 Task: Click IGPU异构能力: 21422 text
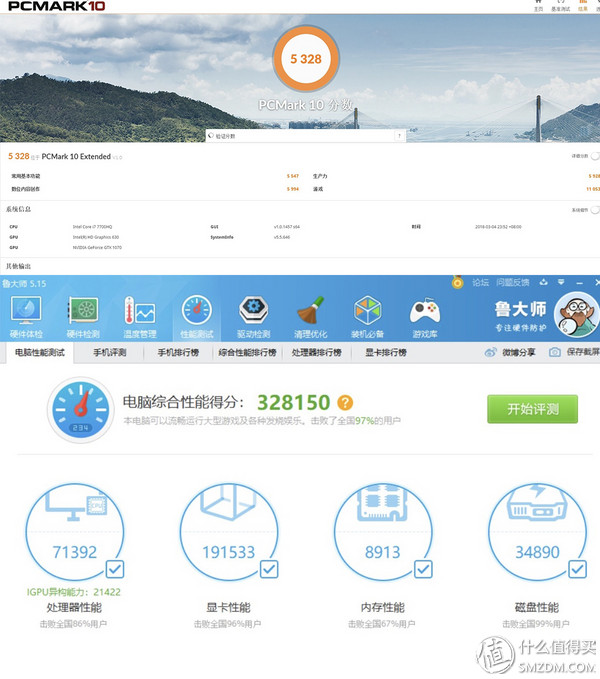point(74,592)
